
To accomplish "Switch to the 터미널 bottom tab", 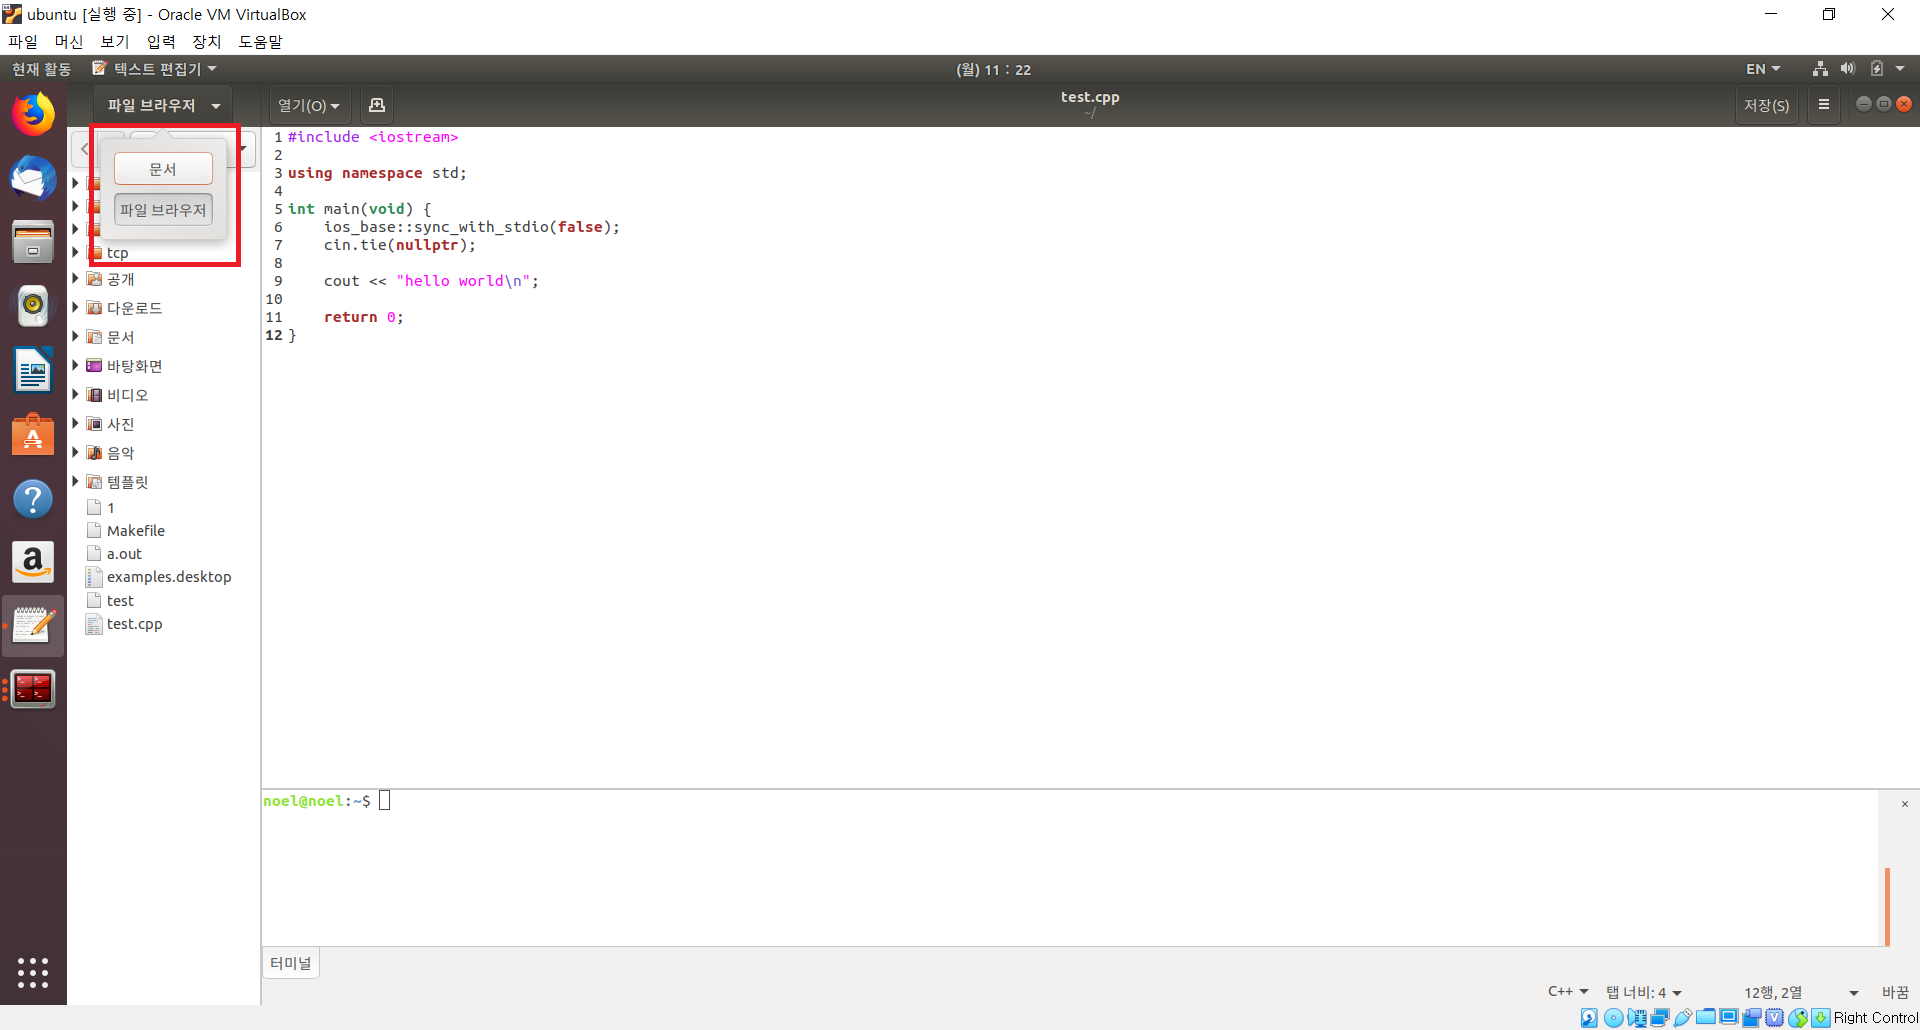I will 291,963.
